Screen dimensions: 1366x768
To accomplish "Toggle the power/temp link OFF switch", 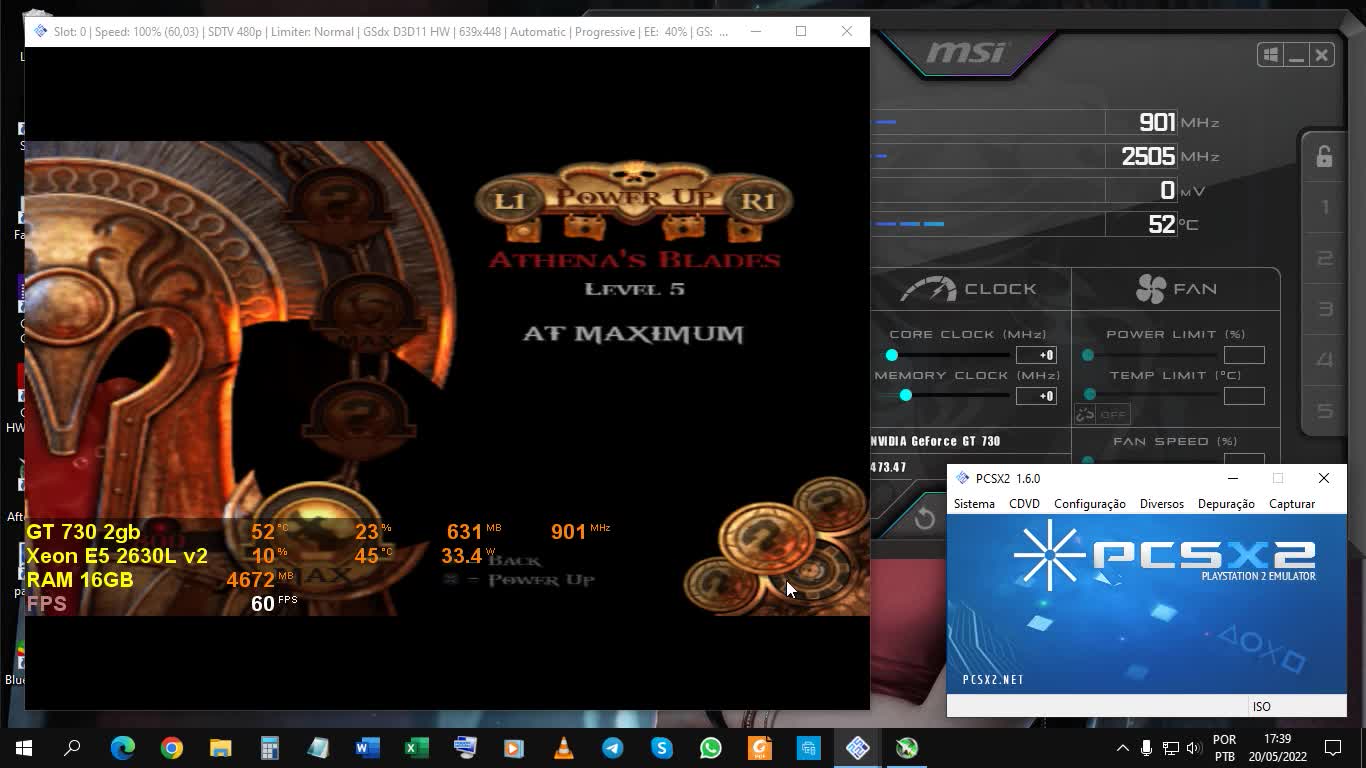I will click(x=1101, y=414).
